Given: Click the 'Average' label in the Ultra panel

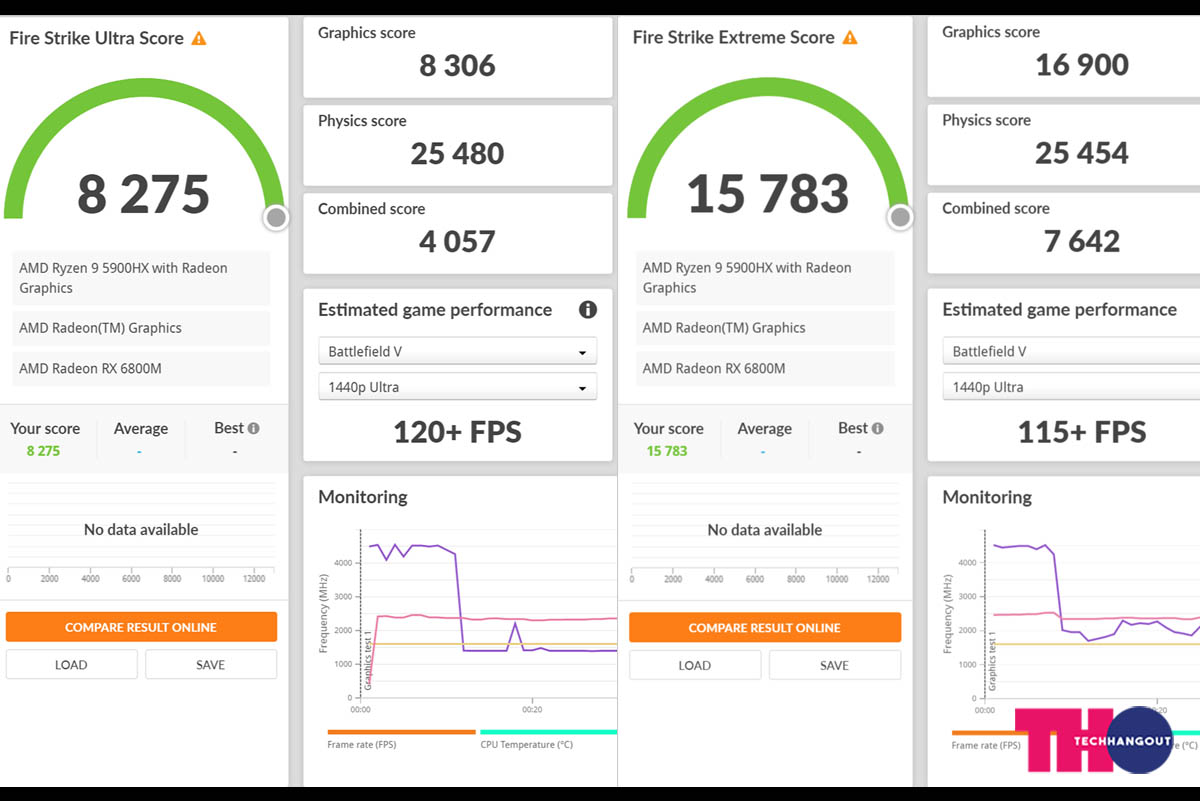Looking at the screenshot, I should (141, 429).
